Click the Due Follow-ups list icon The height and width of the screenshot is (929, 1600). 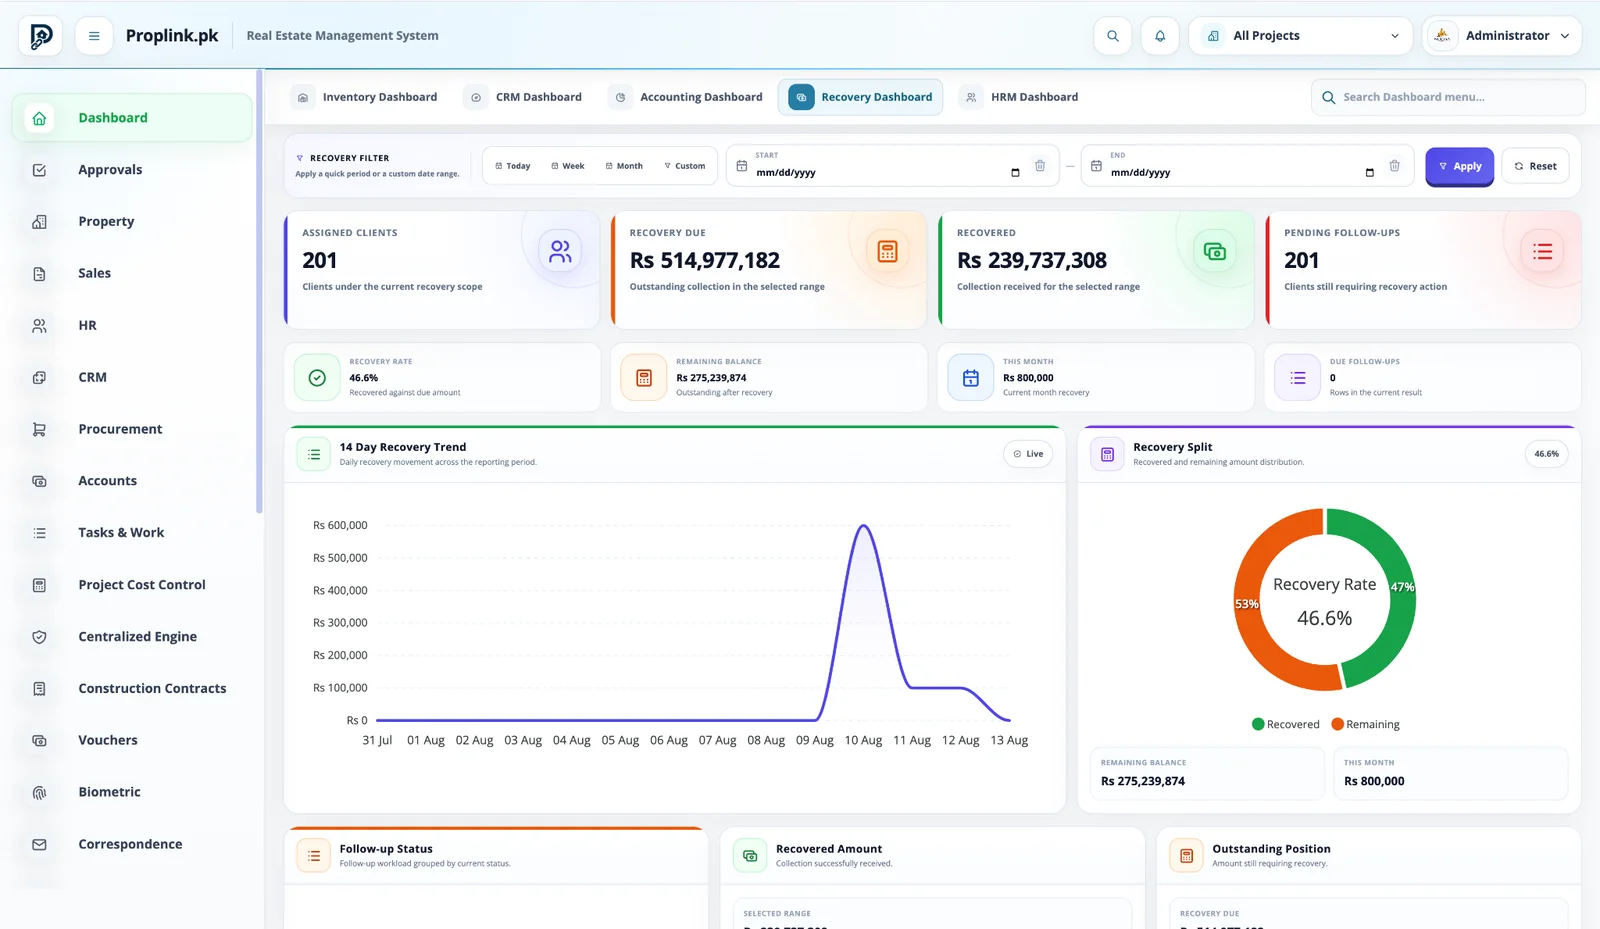pyautogui.click(x=1298, y=378)
